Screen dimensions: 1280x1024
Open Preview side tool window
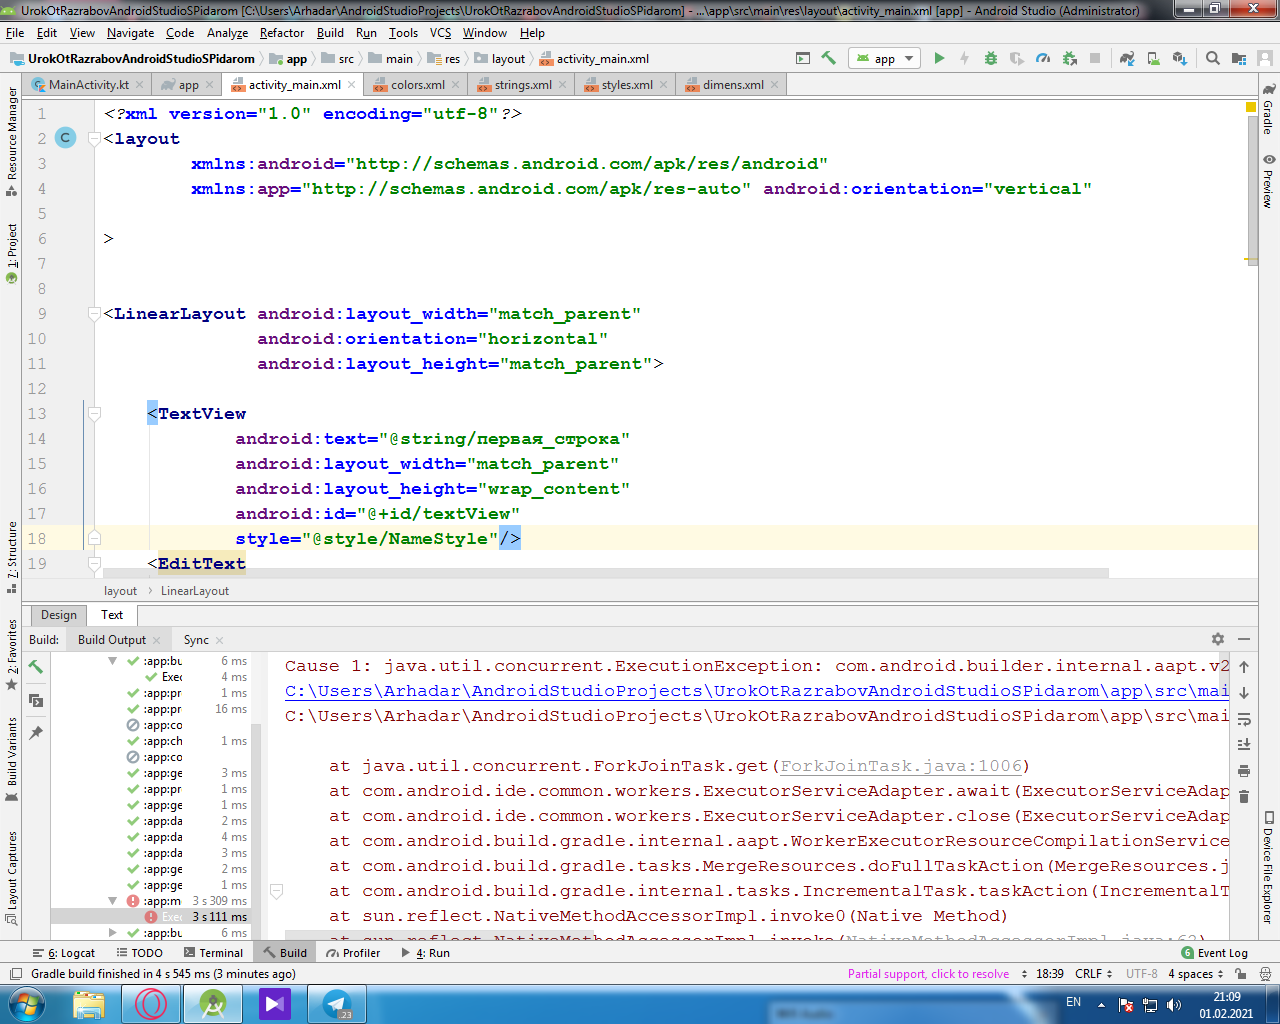coord(1268,181)
